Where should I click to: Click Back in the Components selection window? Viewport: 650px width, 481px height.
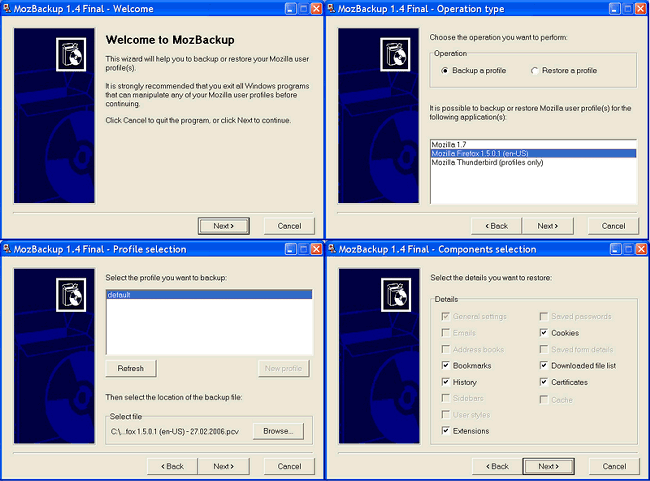(x=497, y=466)
